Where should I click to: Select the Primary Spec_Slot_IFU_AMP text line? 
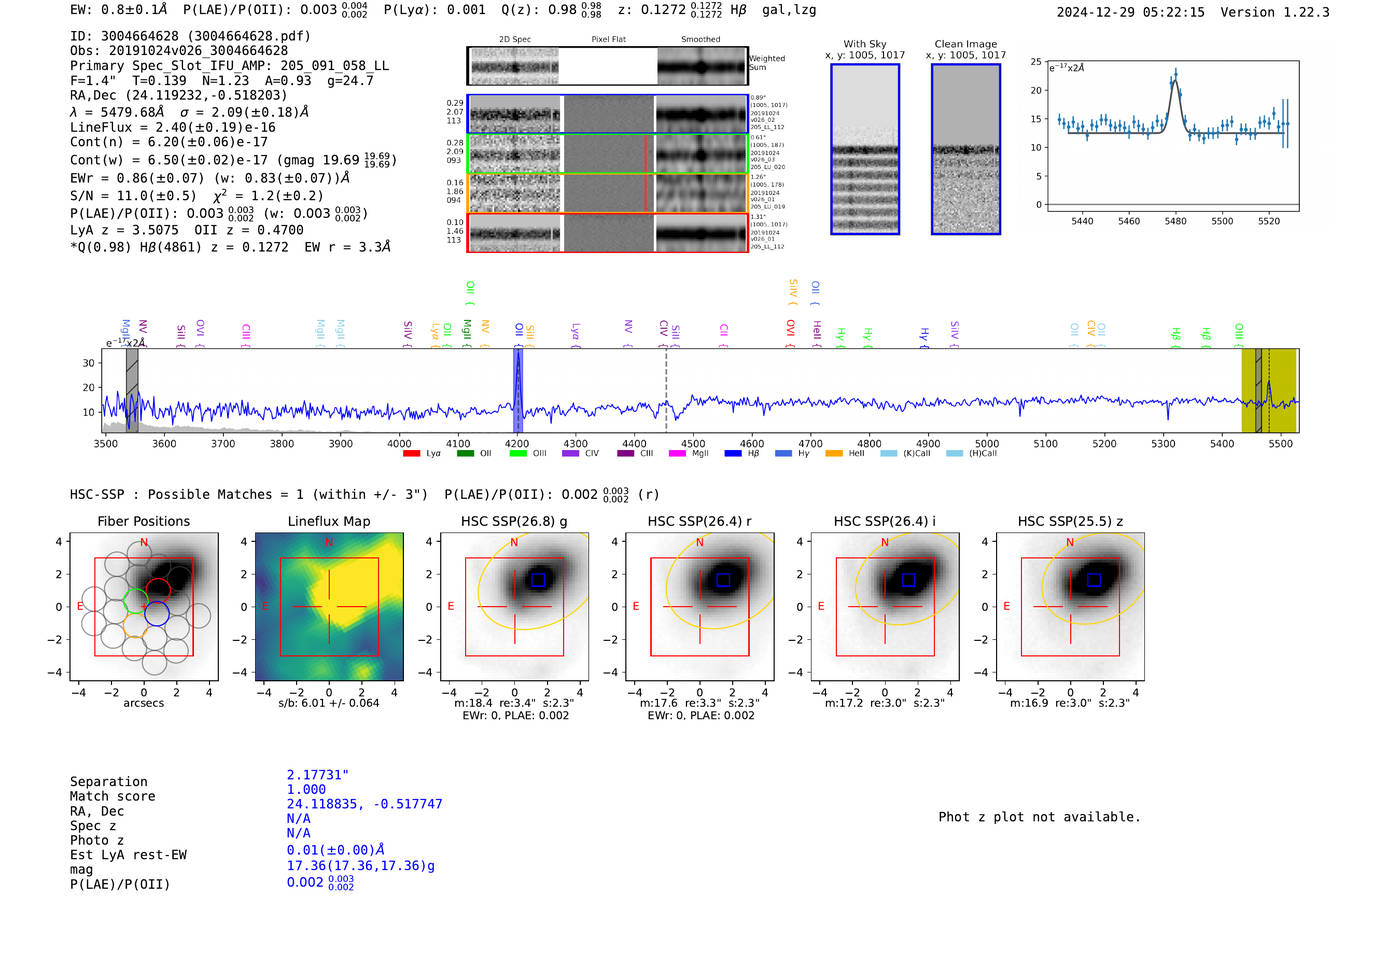tap(229, 66)
